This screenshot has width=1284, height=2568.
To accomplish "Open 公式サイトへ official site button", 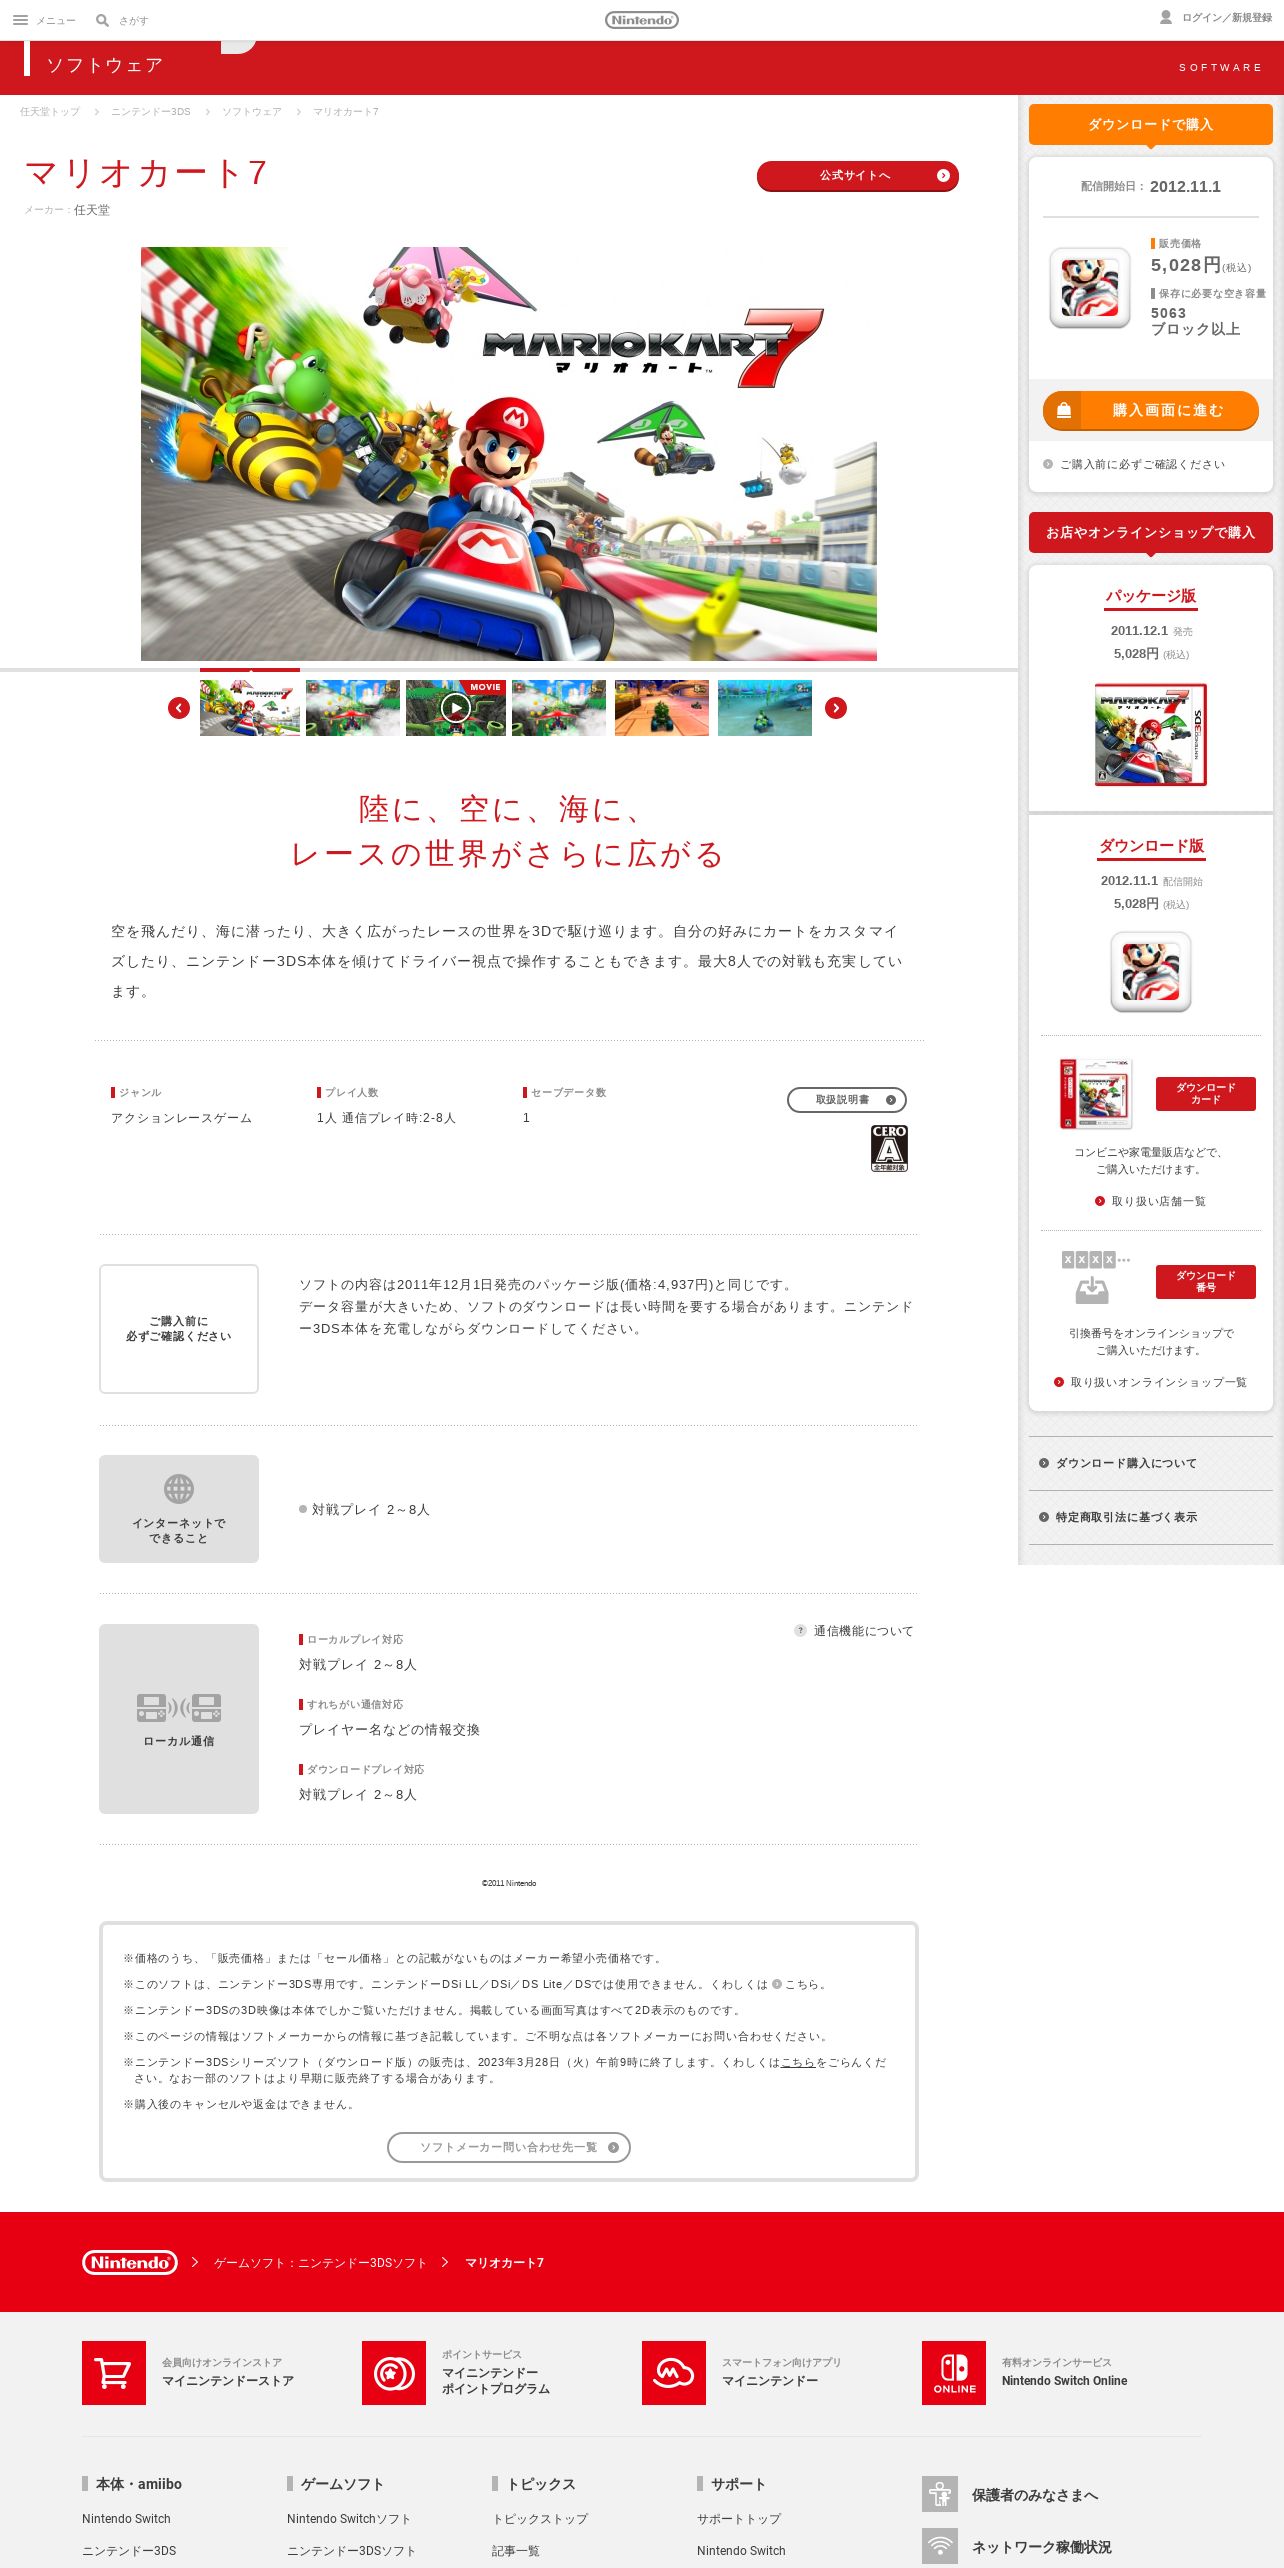I will click(x=858, y=176).
